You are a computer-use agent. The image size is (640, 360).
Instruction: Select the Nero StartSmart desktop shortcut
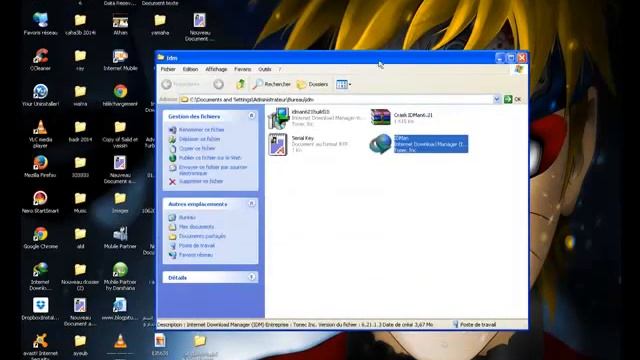coord(40,202)
